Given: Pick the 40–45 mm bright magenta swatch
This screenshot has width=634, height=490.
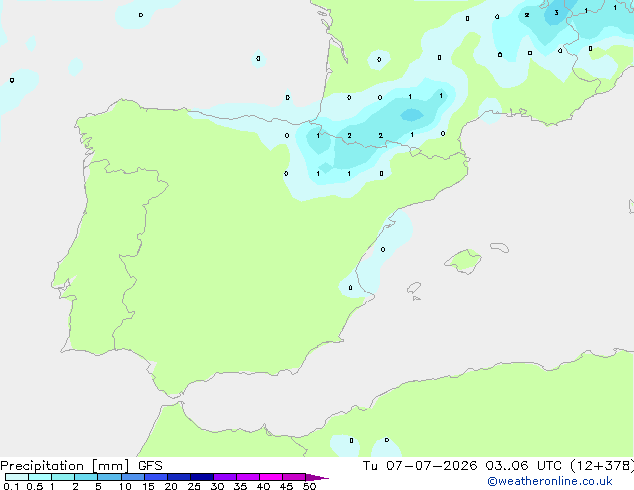Looking at the screenshot, I should tap(271, 477).
